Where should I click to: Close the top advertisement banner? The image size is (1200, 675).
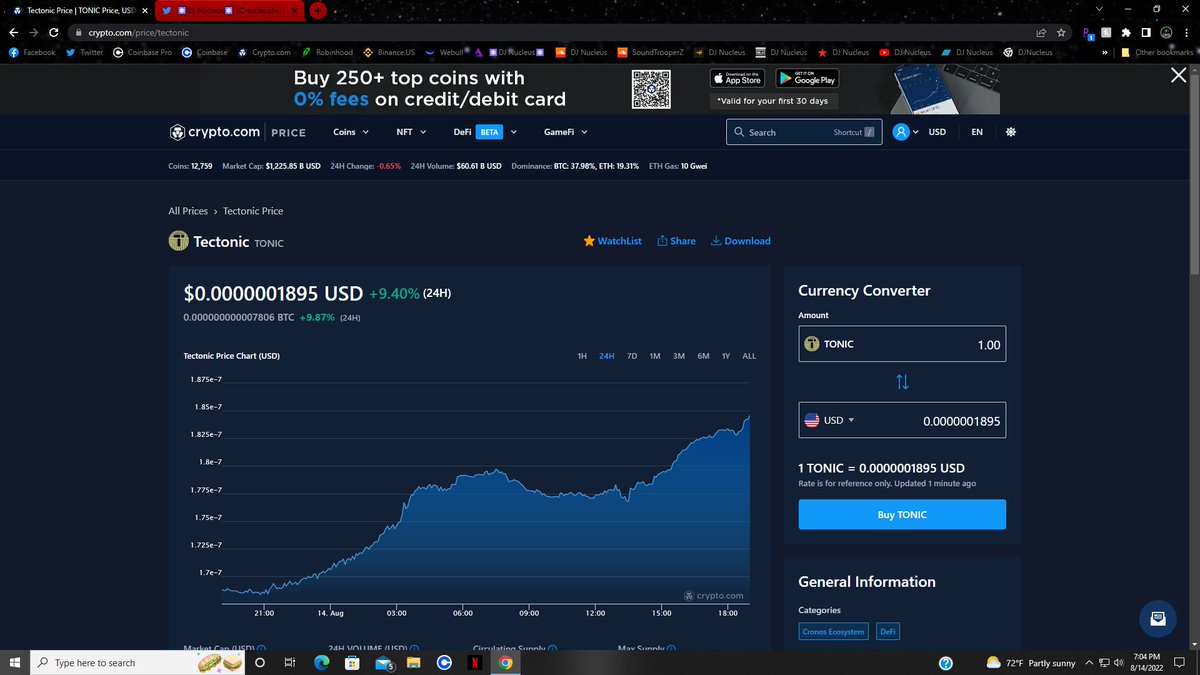(1179, 77)
